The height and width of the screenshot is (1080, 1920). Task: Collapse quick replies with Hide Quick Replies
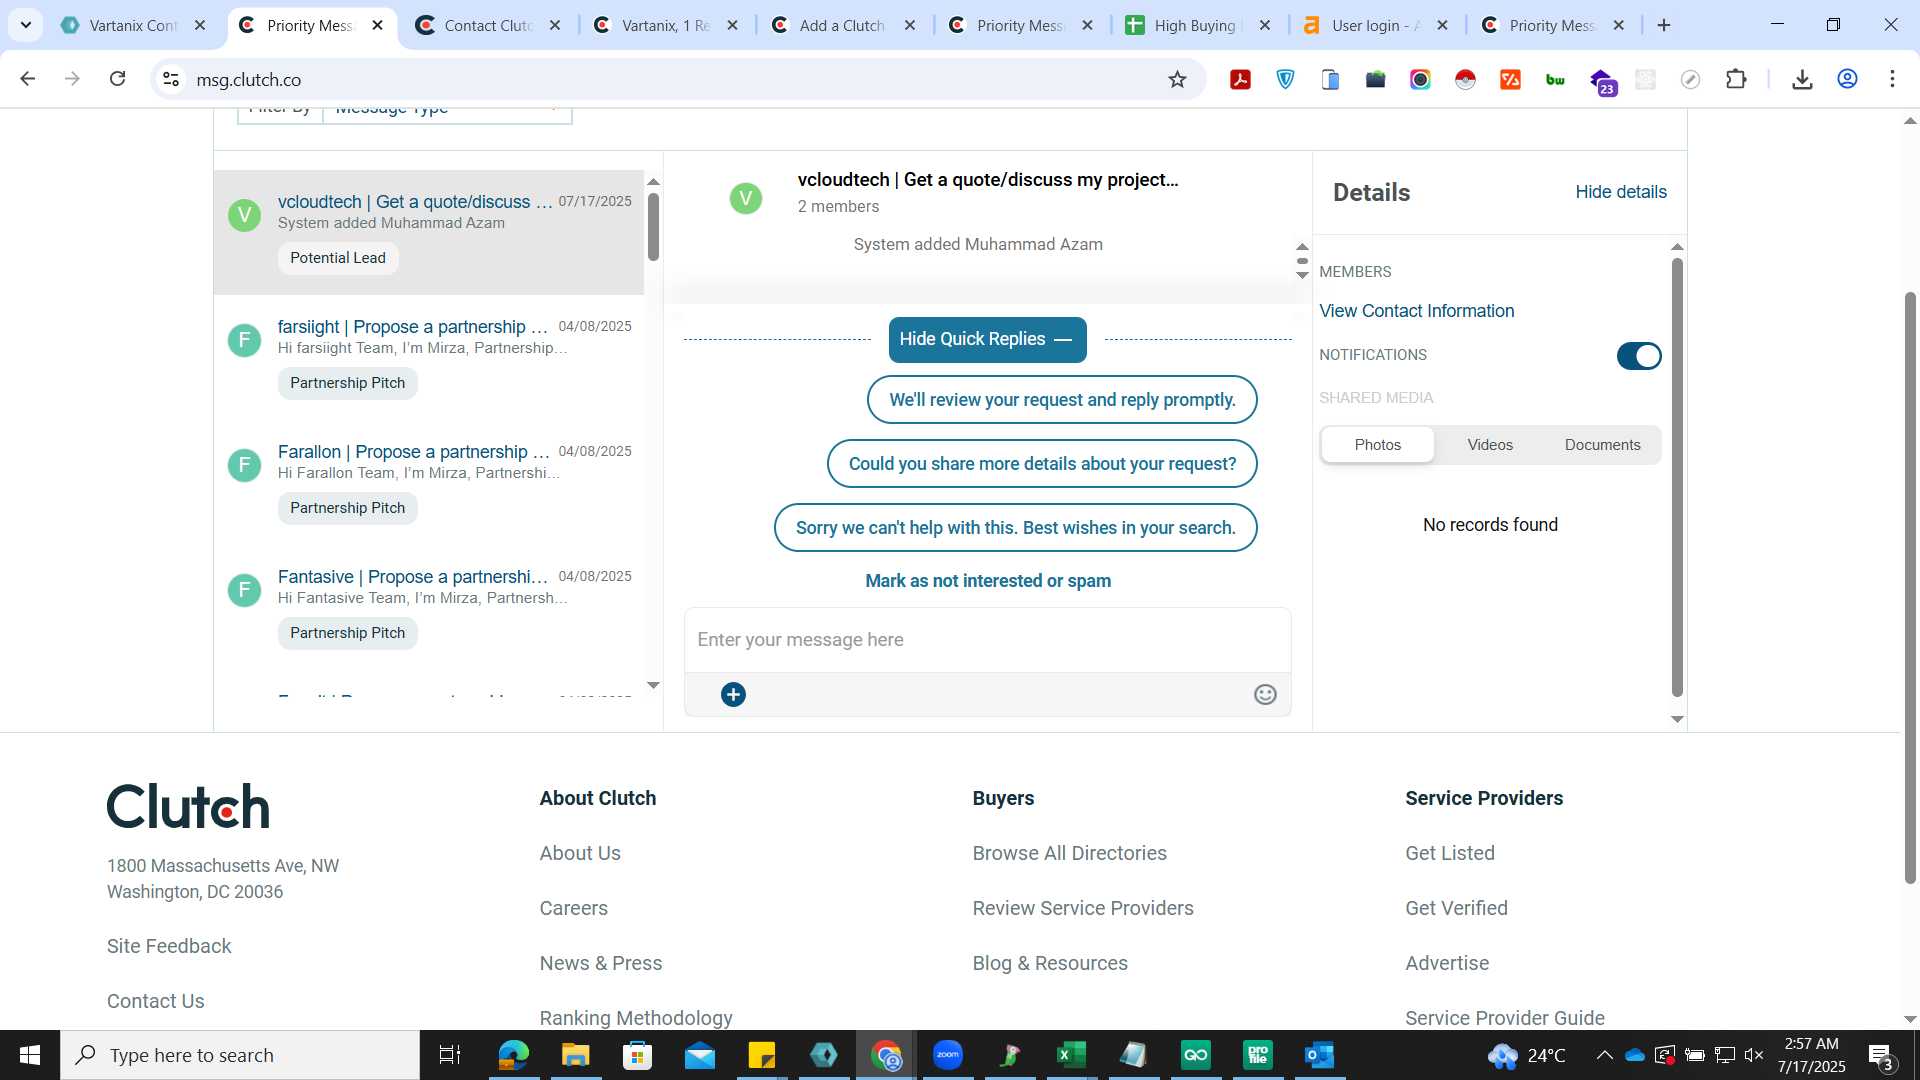987,339
